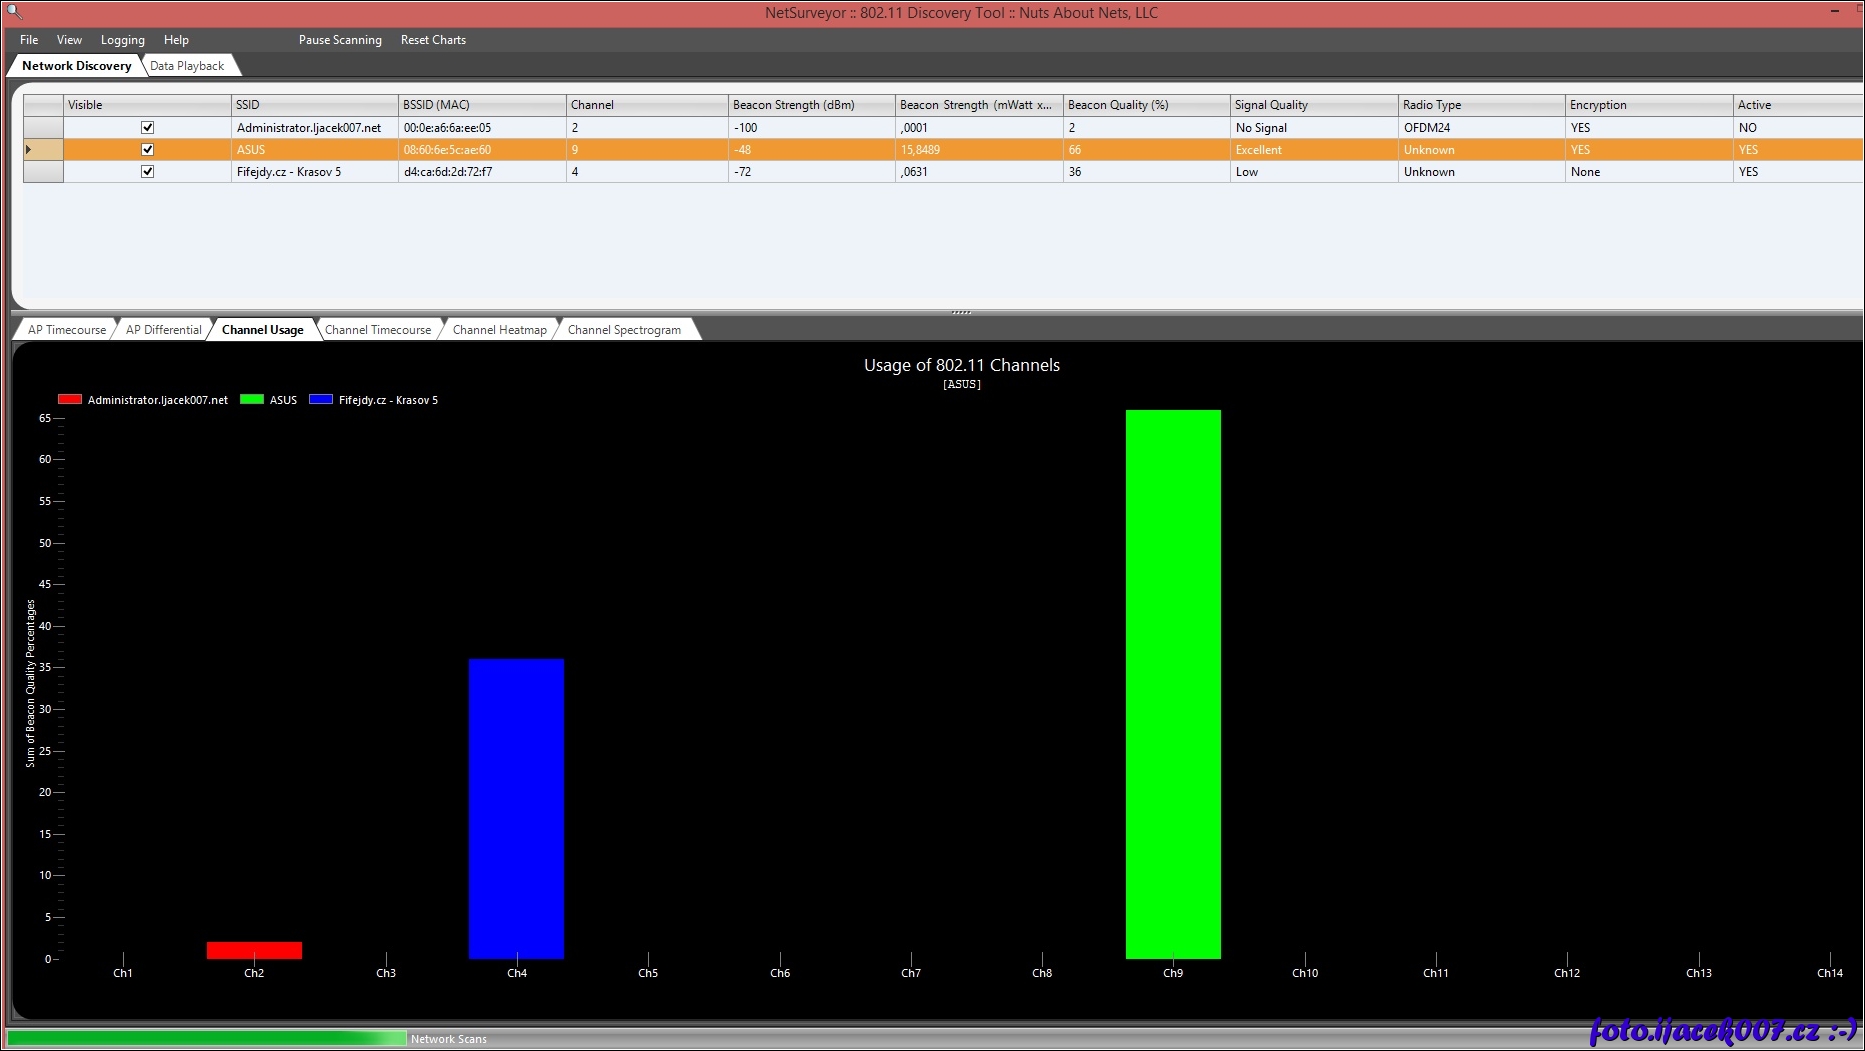The image size is (1865, 1051).
Task: Open the View menu
Action: click(69, 40)
